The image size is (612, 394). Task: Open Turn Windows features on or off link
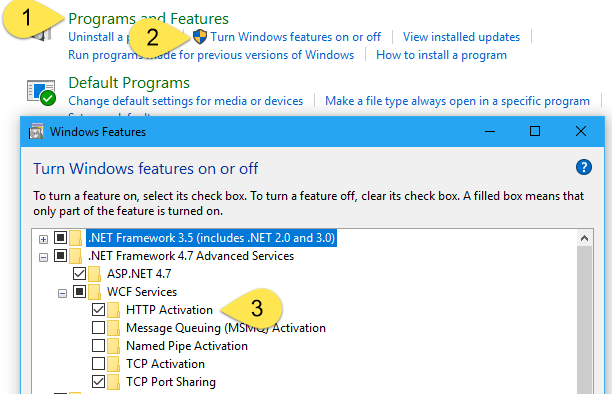(295, 37)
